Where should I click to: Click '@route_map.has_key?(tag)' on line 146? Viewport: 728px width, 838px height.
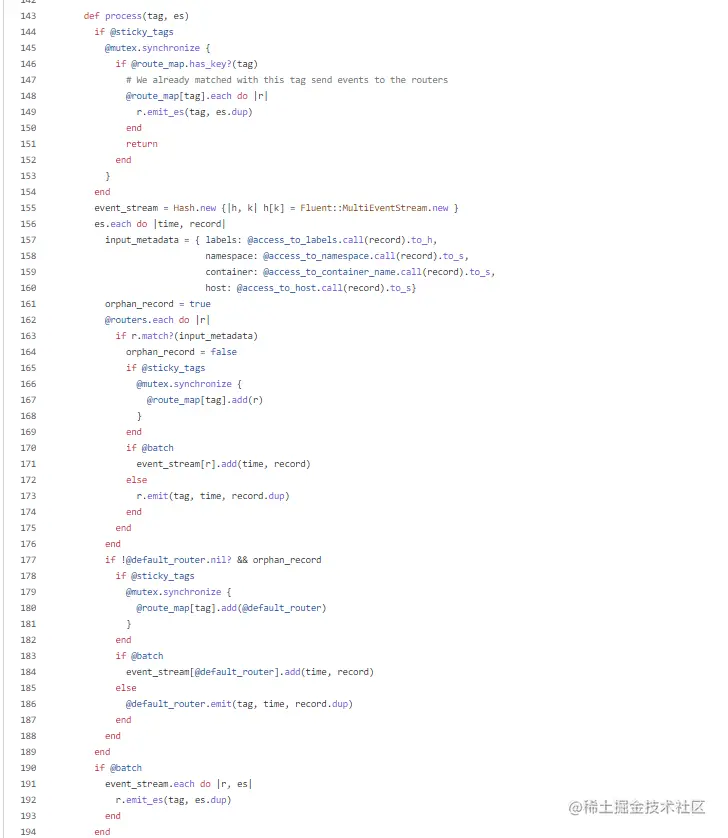195,64
